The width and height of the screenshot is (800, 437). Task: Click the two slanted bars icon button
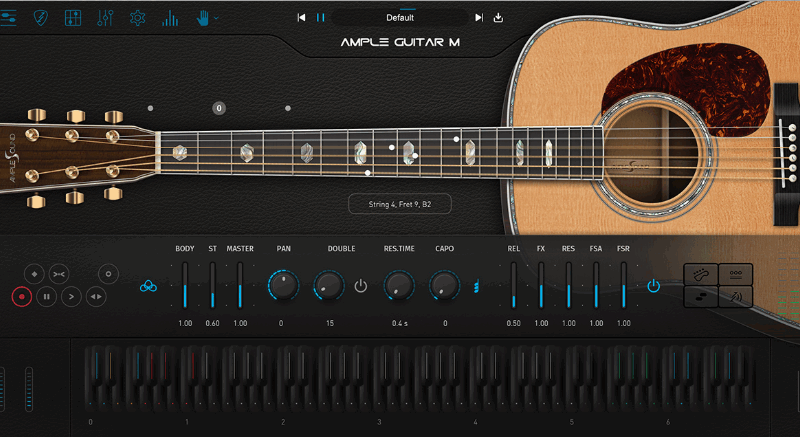pyautogui.click(x=701, y=297)
